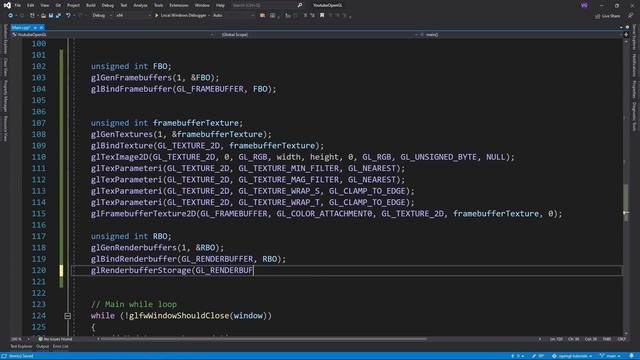The height and width of the screenshot is (360, 640).
Task: Click line number 110 in the gutter
Action: click(39, 157)
